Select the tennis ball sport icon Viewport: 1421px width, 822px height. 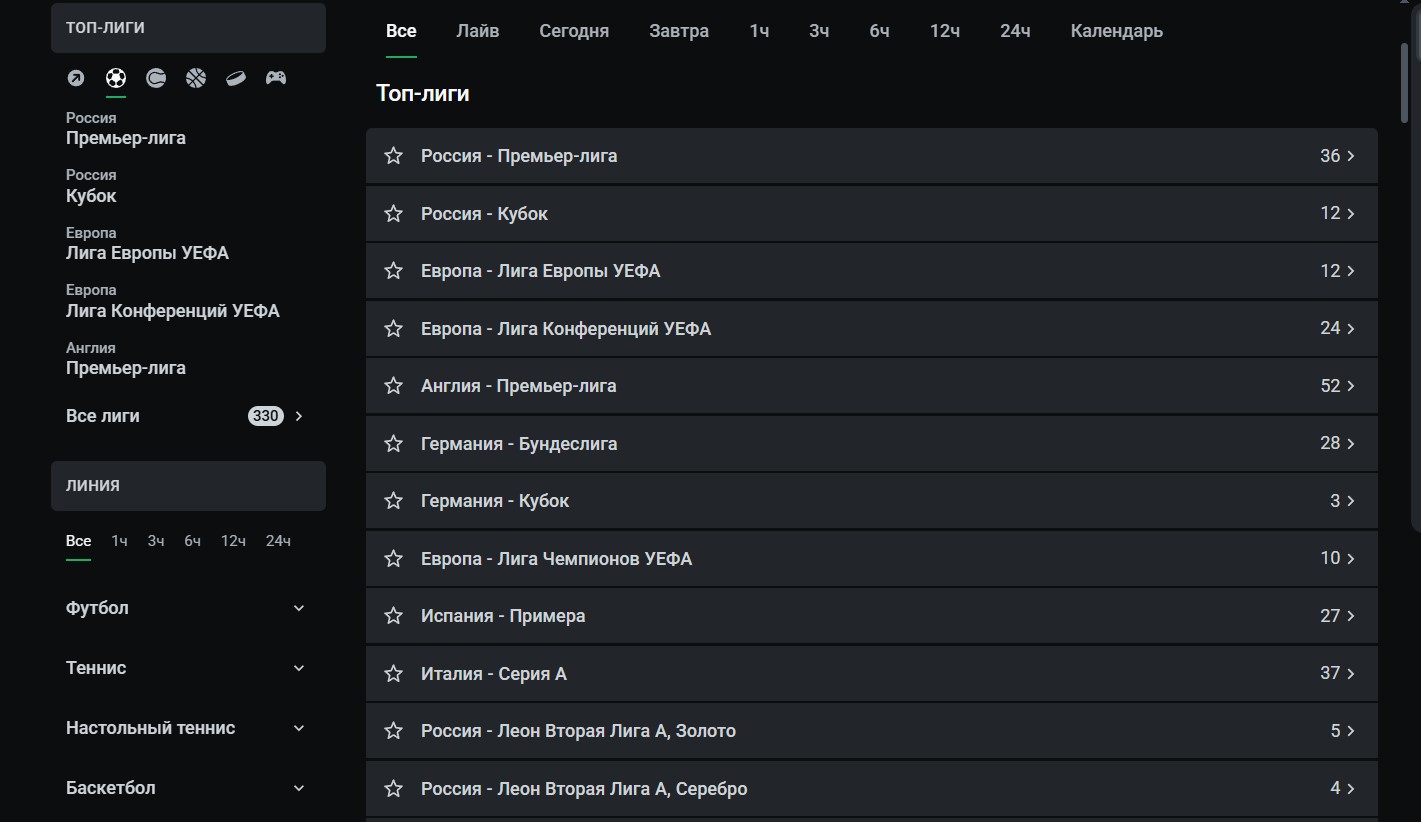coord(156,78)
